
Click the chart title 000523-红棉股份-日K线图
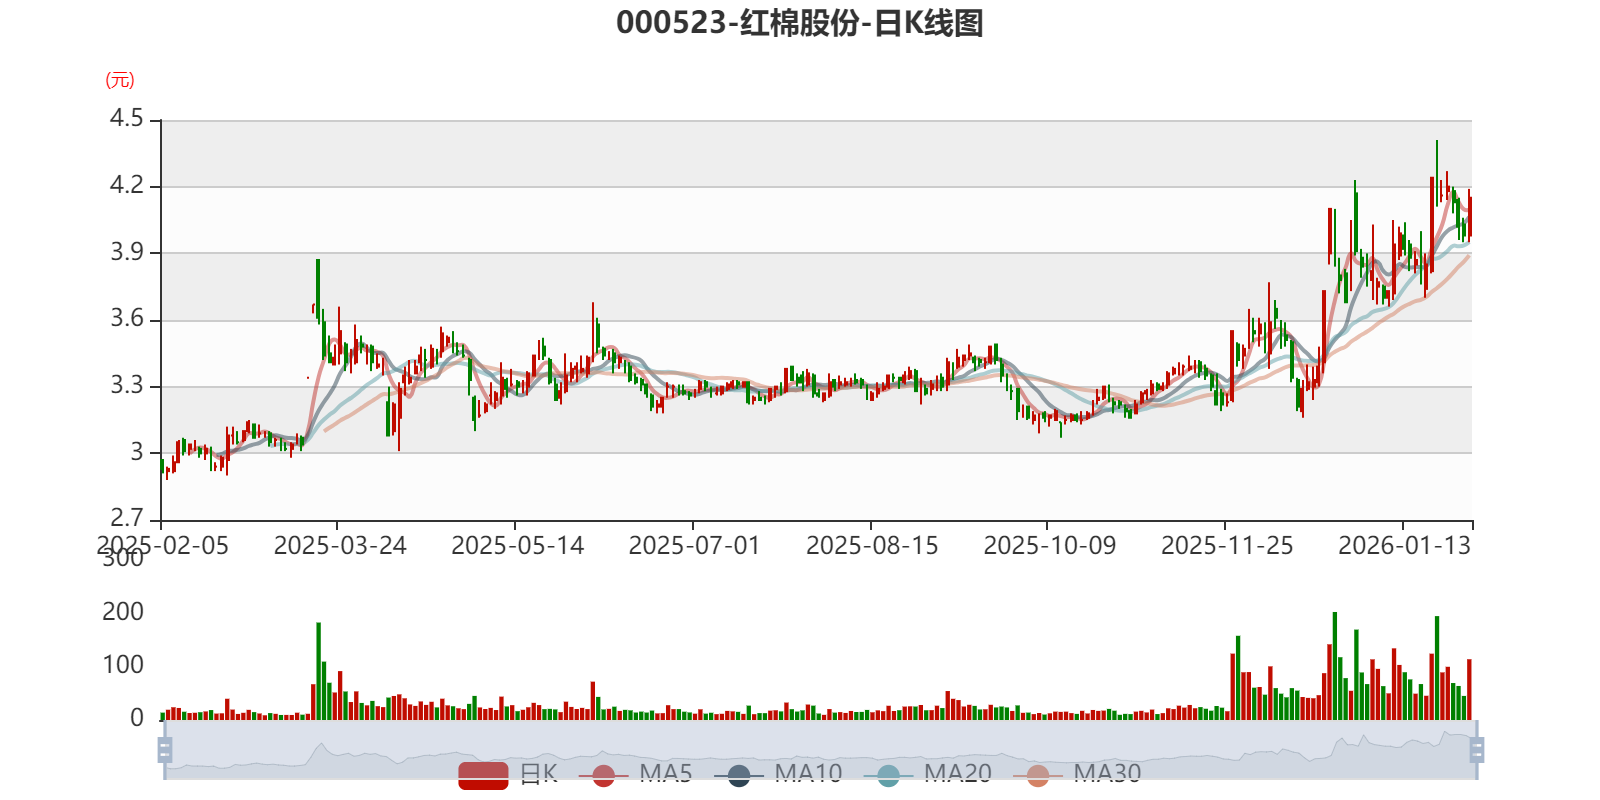point(800,23)
